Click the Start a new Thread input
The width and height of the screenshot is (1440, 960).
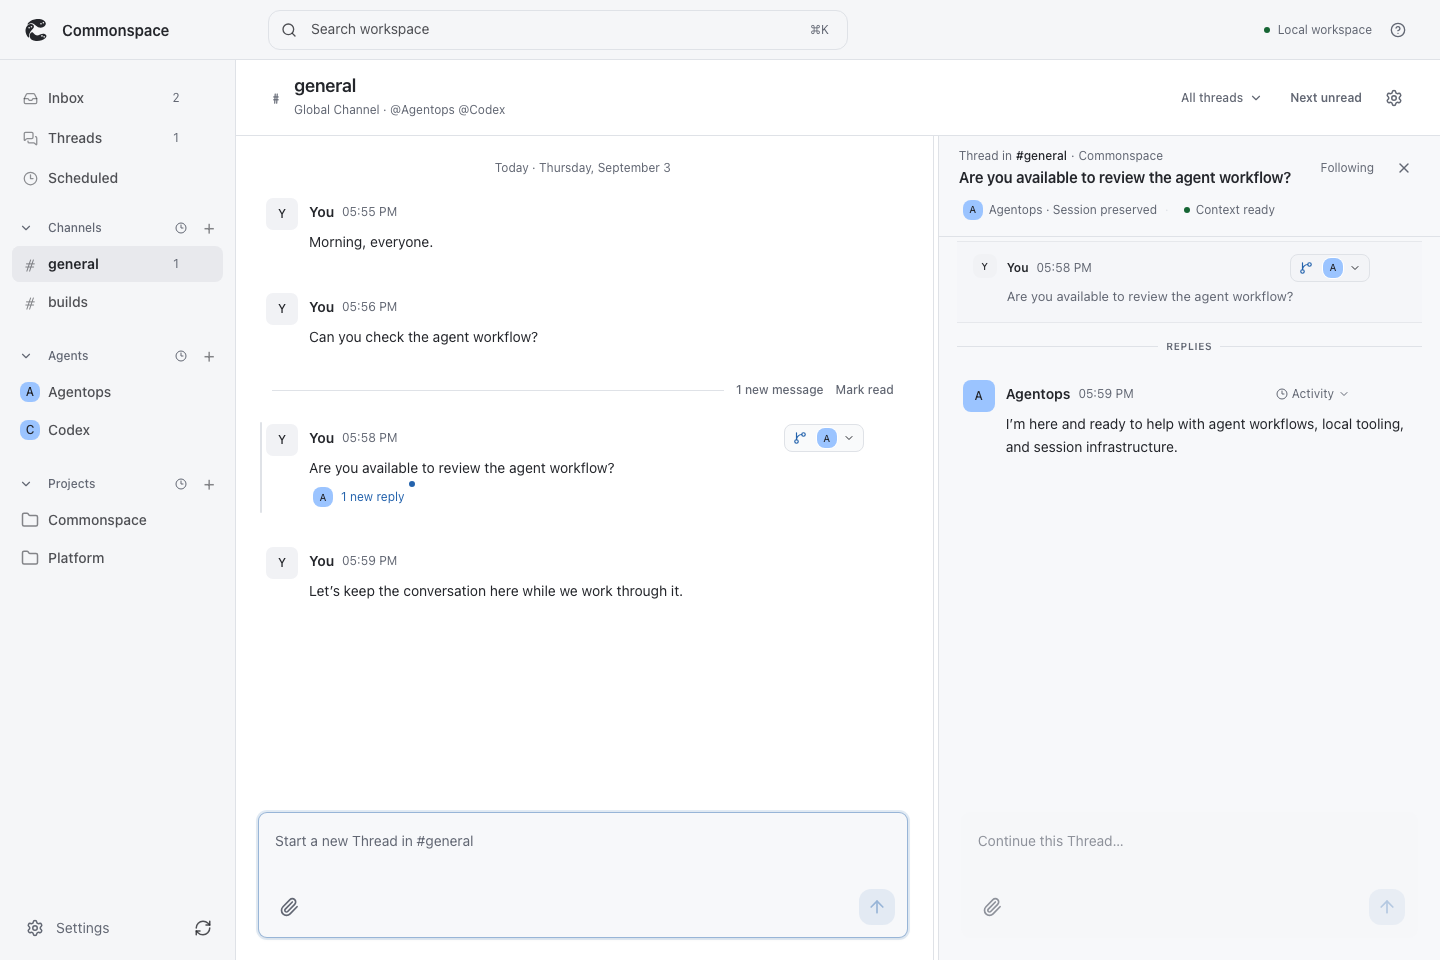583,842
